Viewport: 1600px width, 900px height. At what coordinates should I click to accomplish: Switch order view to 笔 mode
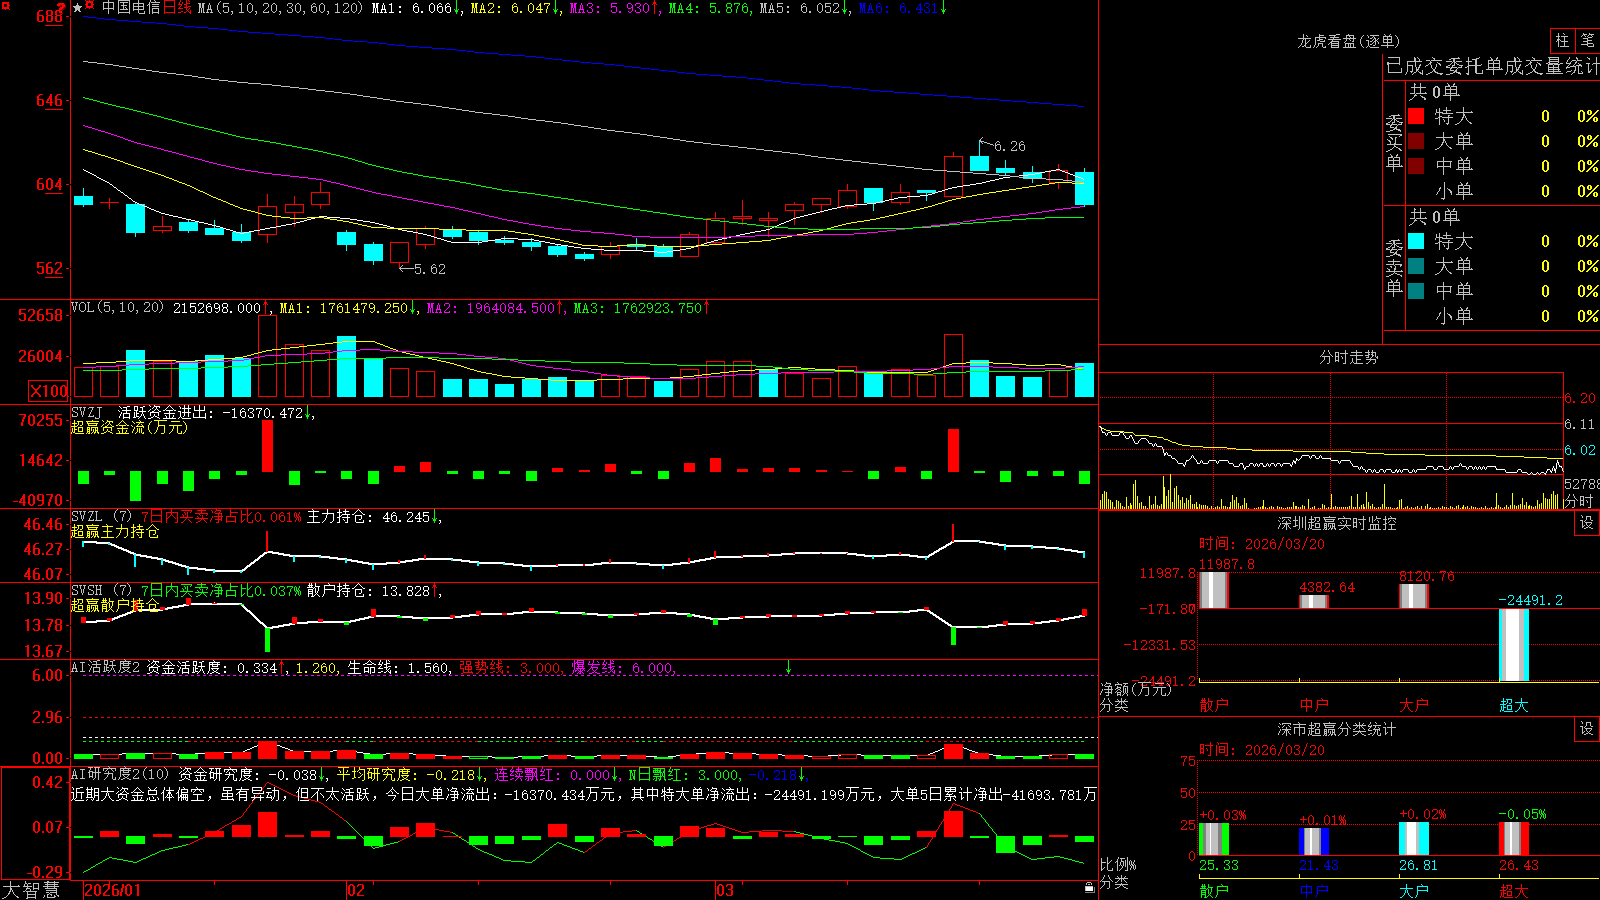[1588, 41]
